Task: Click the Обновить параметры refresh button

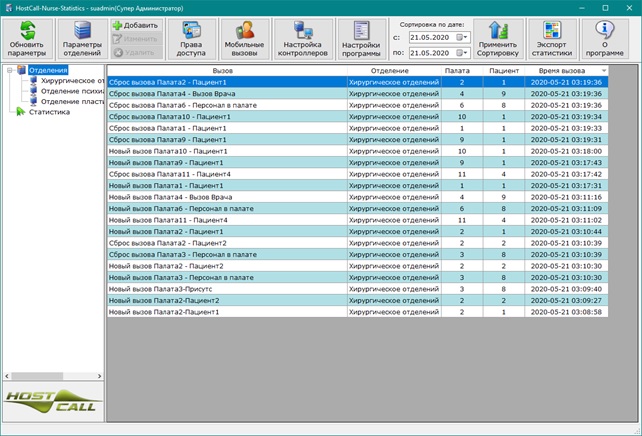Action: pos(27,40)
